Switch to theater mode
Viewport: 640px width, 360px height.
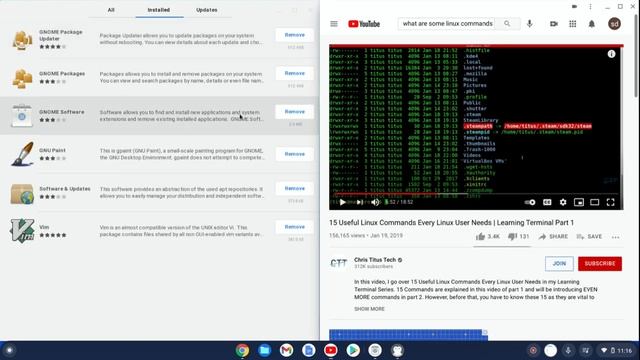[595, 202]
